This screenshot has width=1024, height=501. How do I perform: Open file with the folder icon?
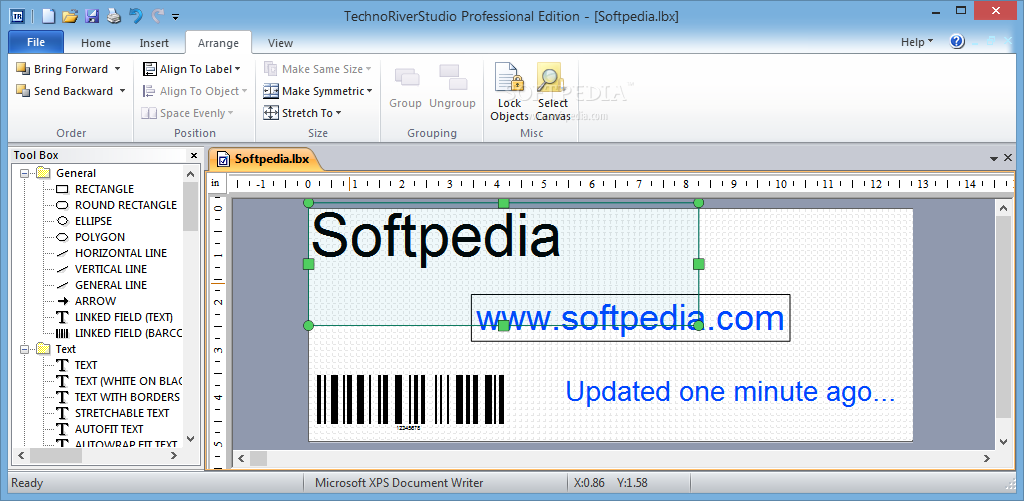click(71, 16)
